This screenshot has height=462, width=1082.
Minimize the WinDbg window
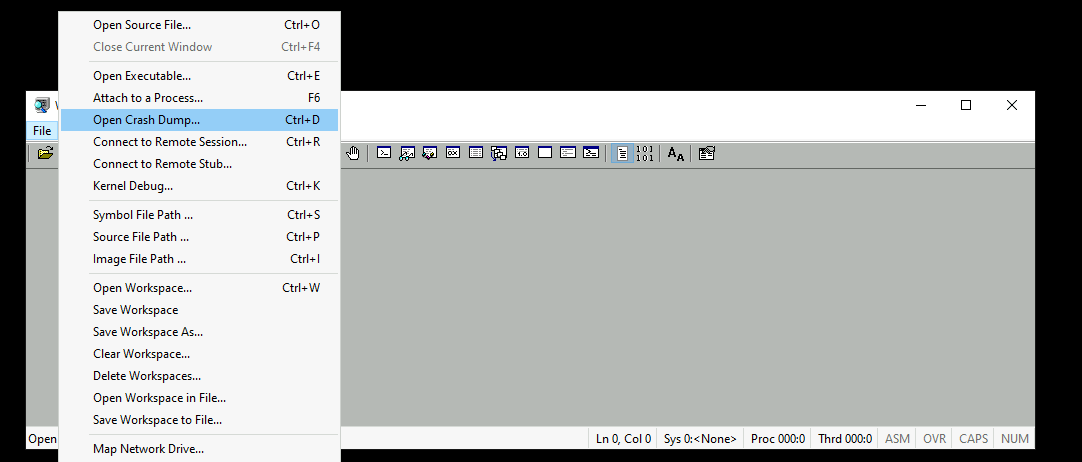point(921,106)
